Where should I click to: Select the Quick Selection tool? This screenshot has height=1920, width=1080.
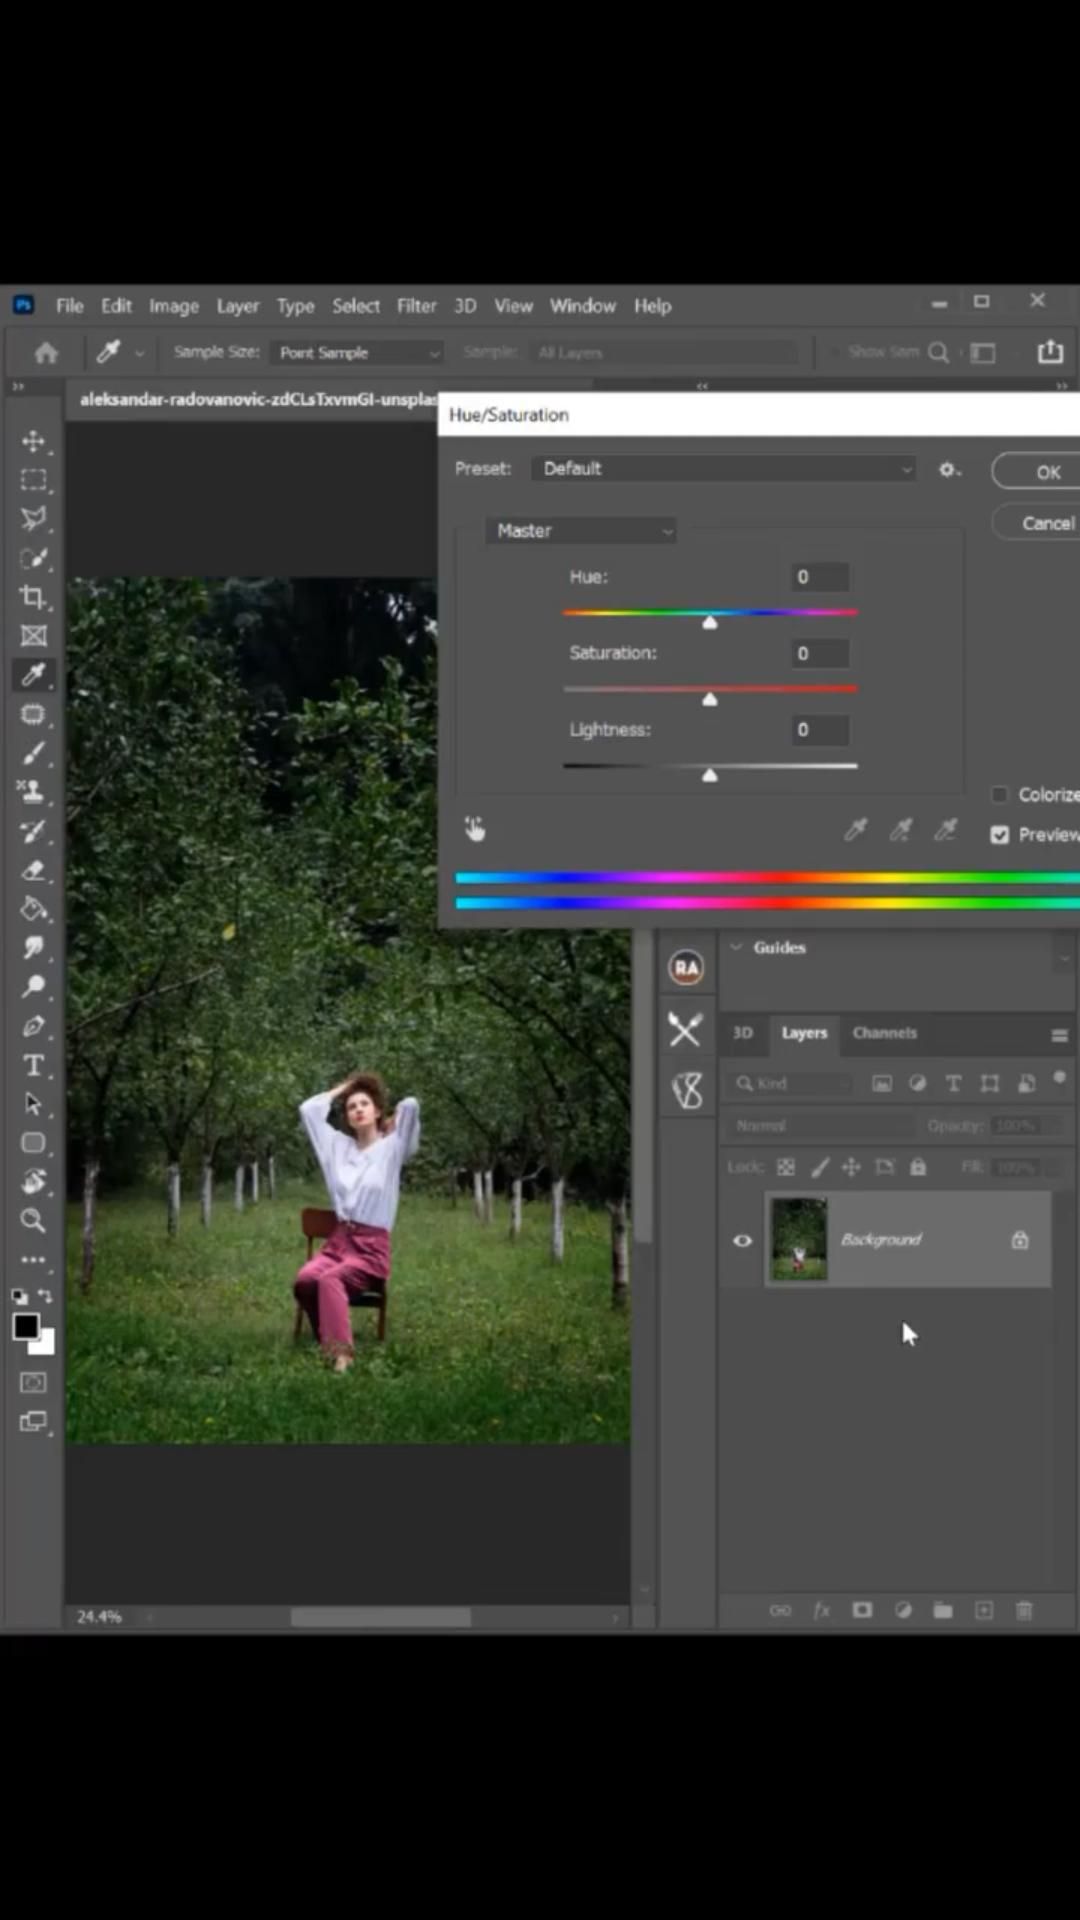(33, 558)
